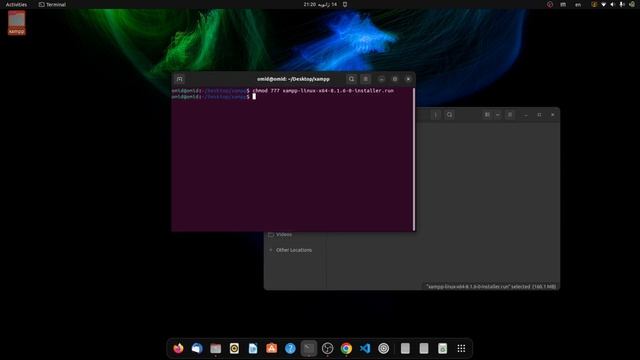Open LibreOffice Writer from the dock
640x360 pixels.
[x=253, y=348]
